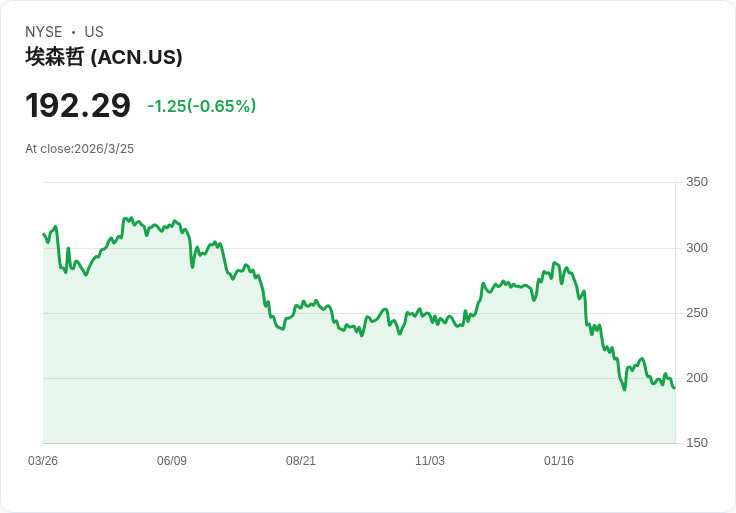Click the 11/03 date on x-axis
The height and width of the screenshot is (513, 736).
(430, 461)
